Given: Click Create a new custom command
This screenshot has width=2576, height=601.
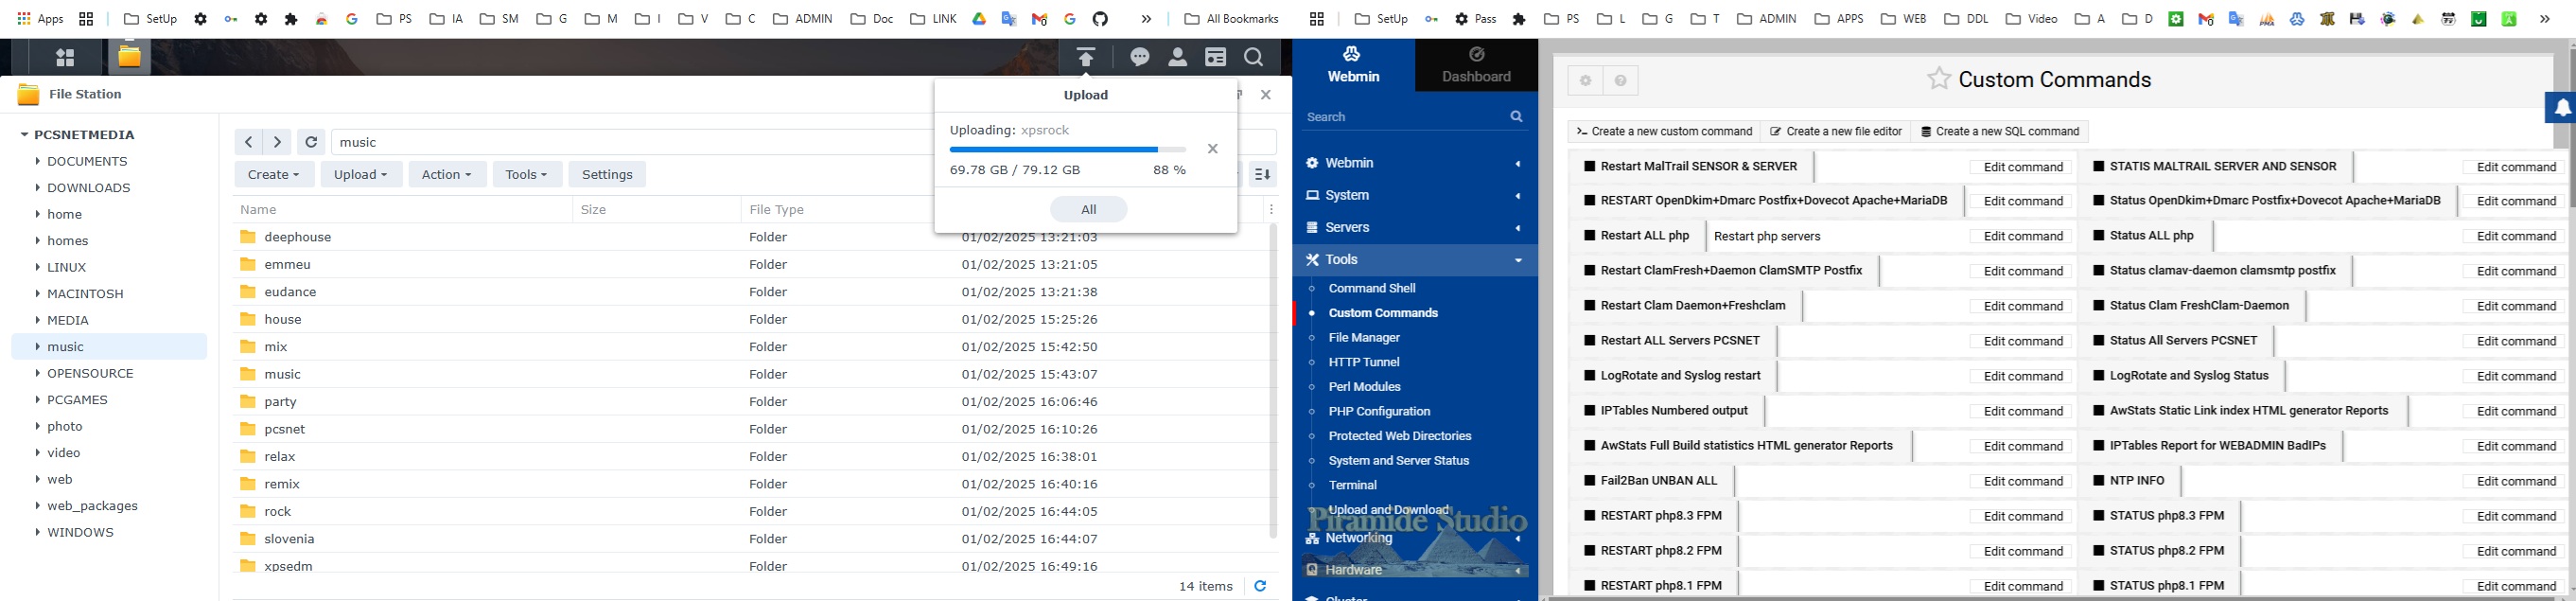Looking at the screenshot, I should click(x=1664, y=132).
